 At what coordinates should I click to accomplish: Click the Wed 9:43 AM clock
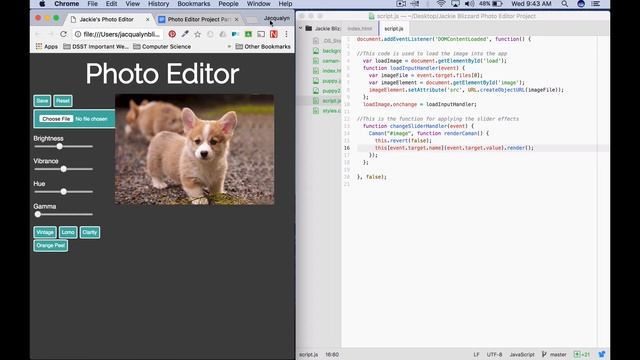[x=531, y=4]
